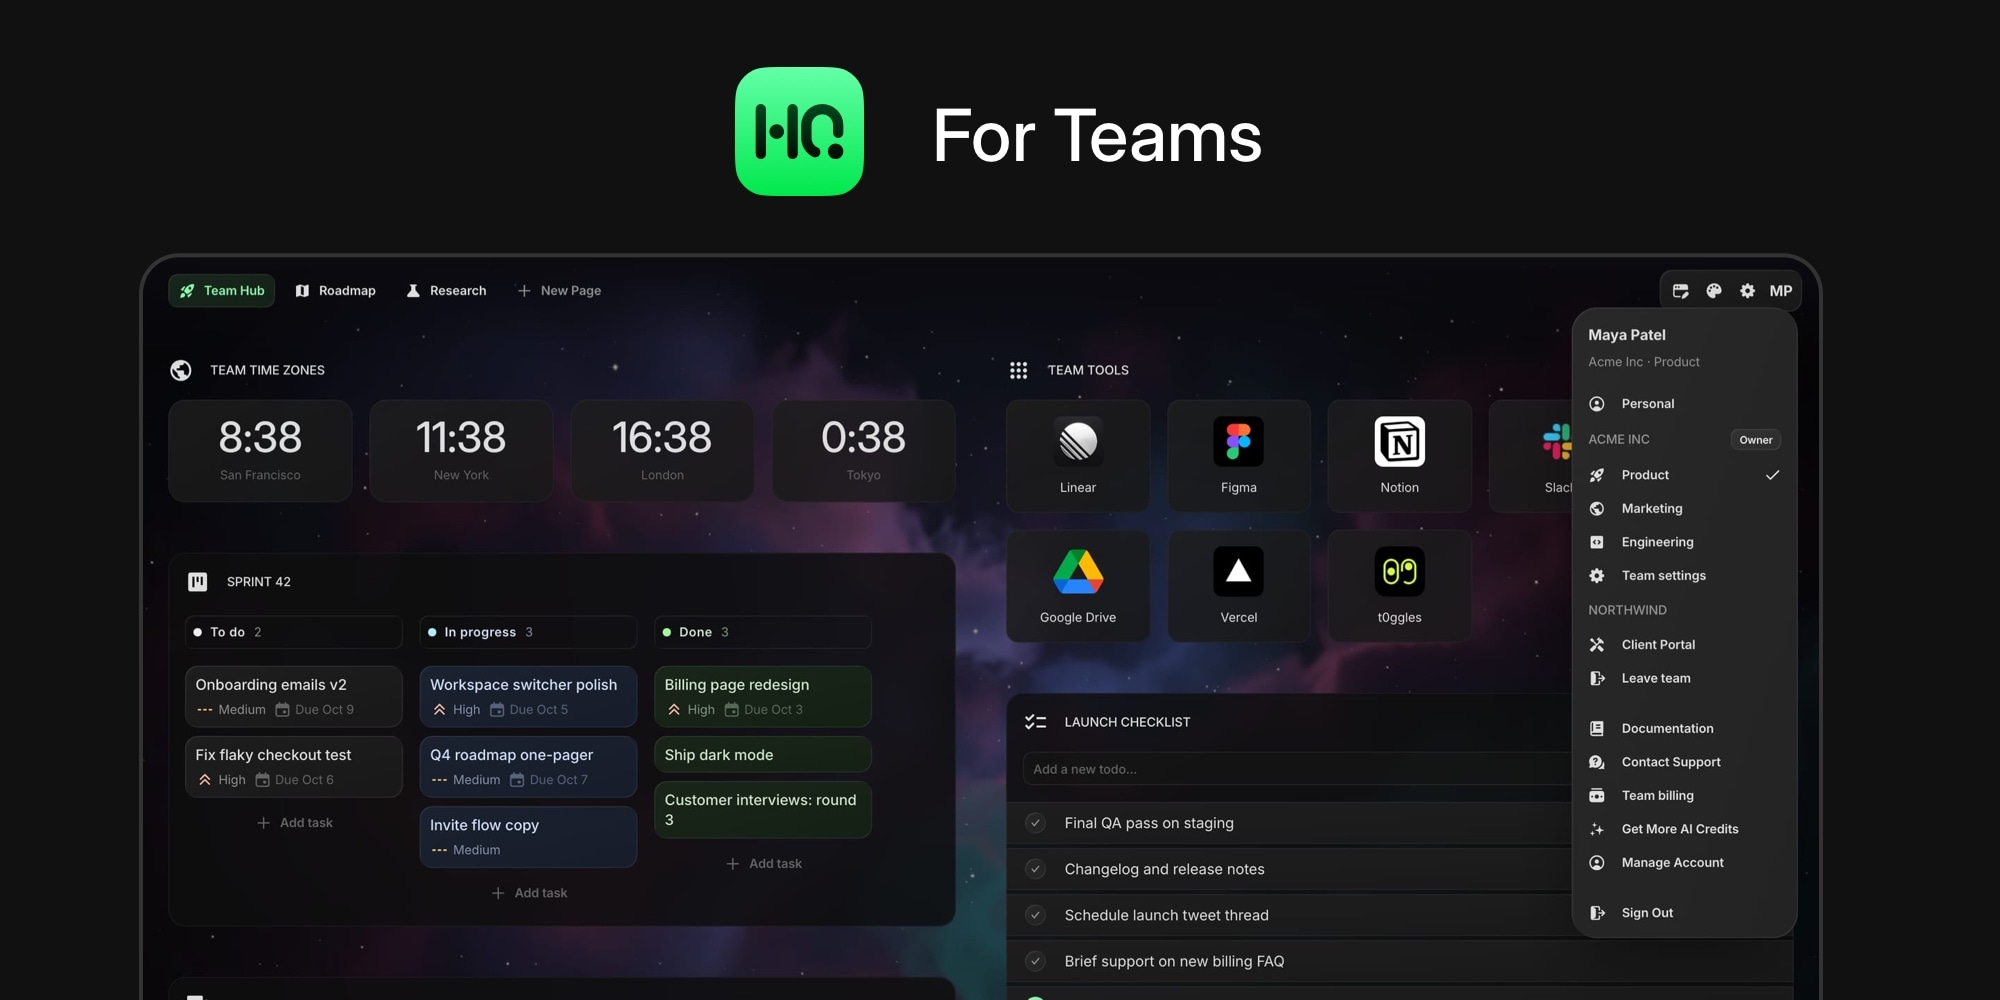Check off Final QA pass on staging
The image size is (2000, 1000).
(x=1036, y=823)
